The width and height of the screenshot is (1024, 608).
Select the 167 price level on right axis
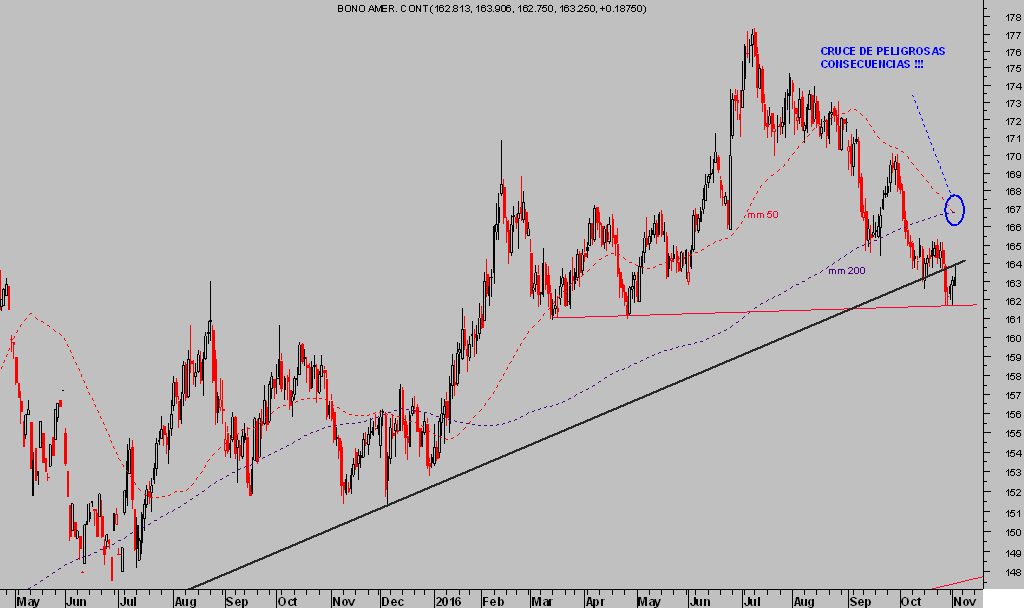click(1013, 210)
